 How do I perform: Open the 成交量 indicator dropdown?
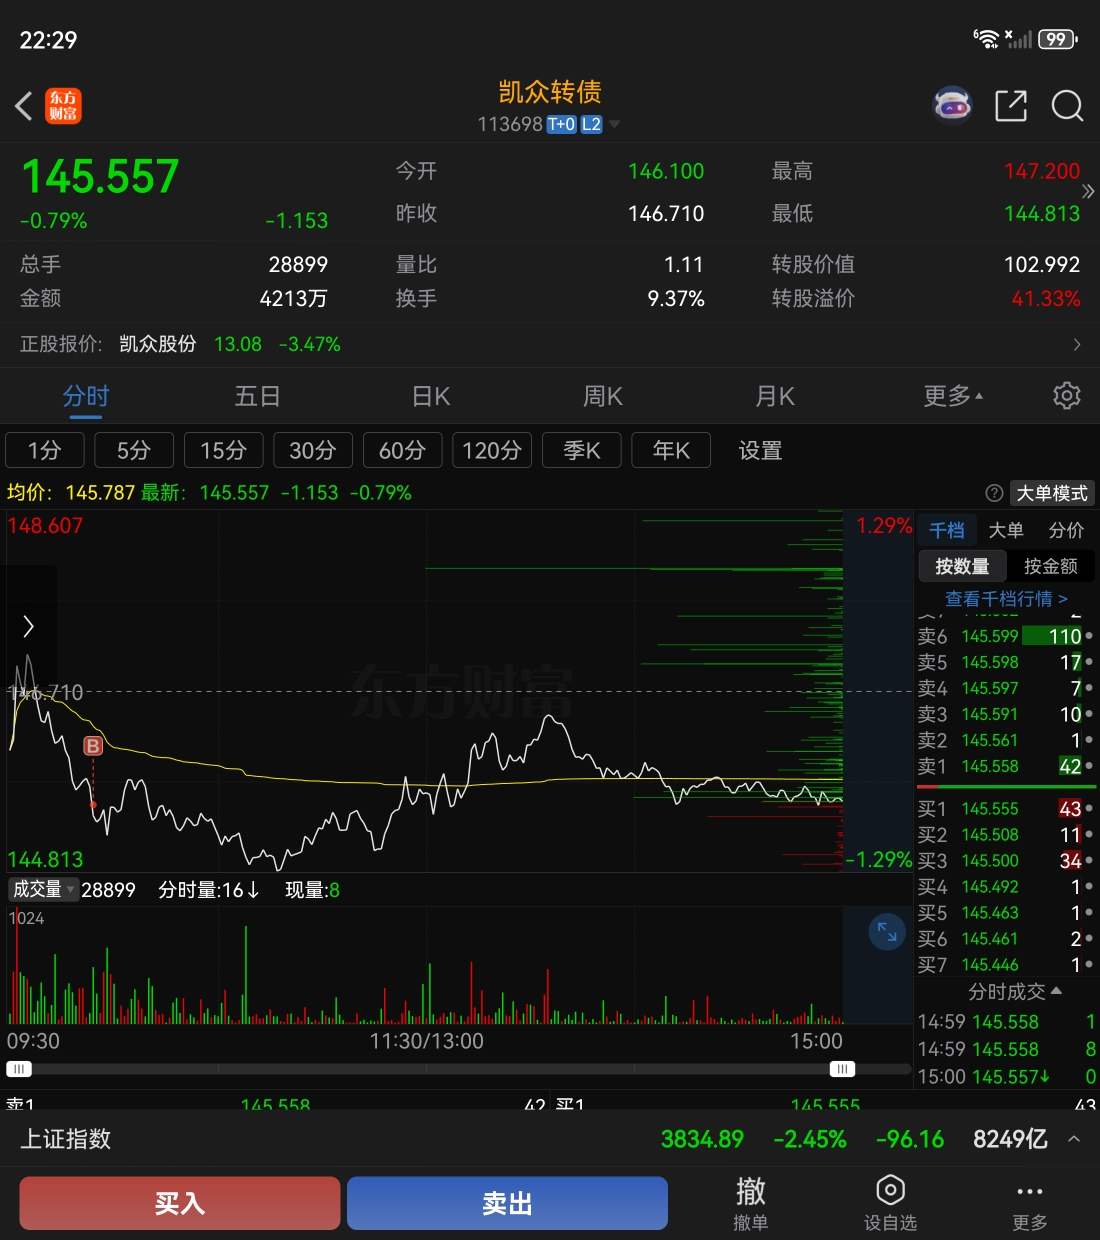coord(44,889)
